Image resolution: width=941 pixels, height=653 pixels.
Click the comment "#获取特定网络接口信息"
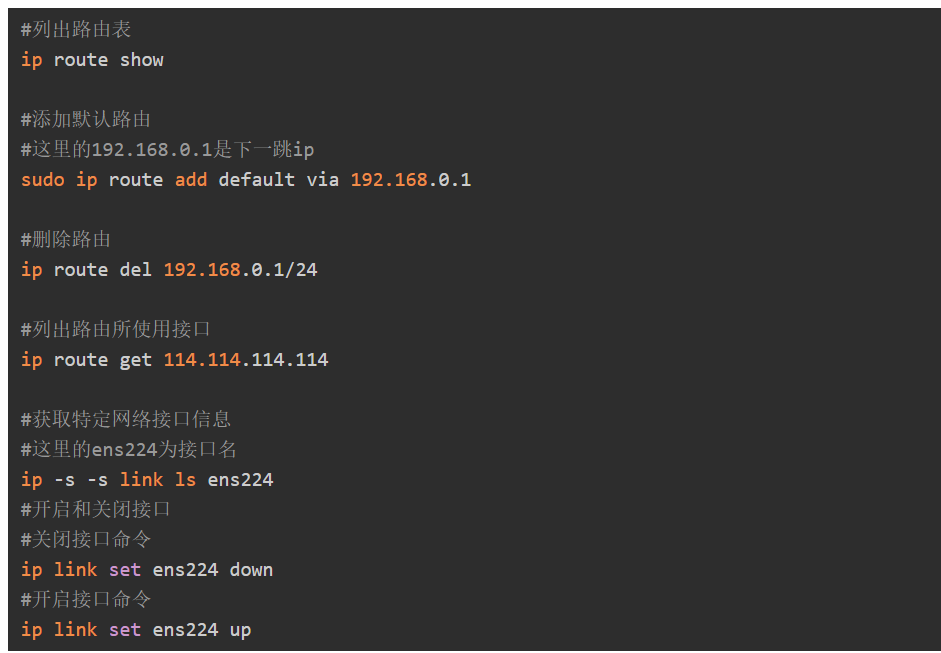coord(126,420)
